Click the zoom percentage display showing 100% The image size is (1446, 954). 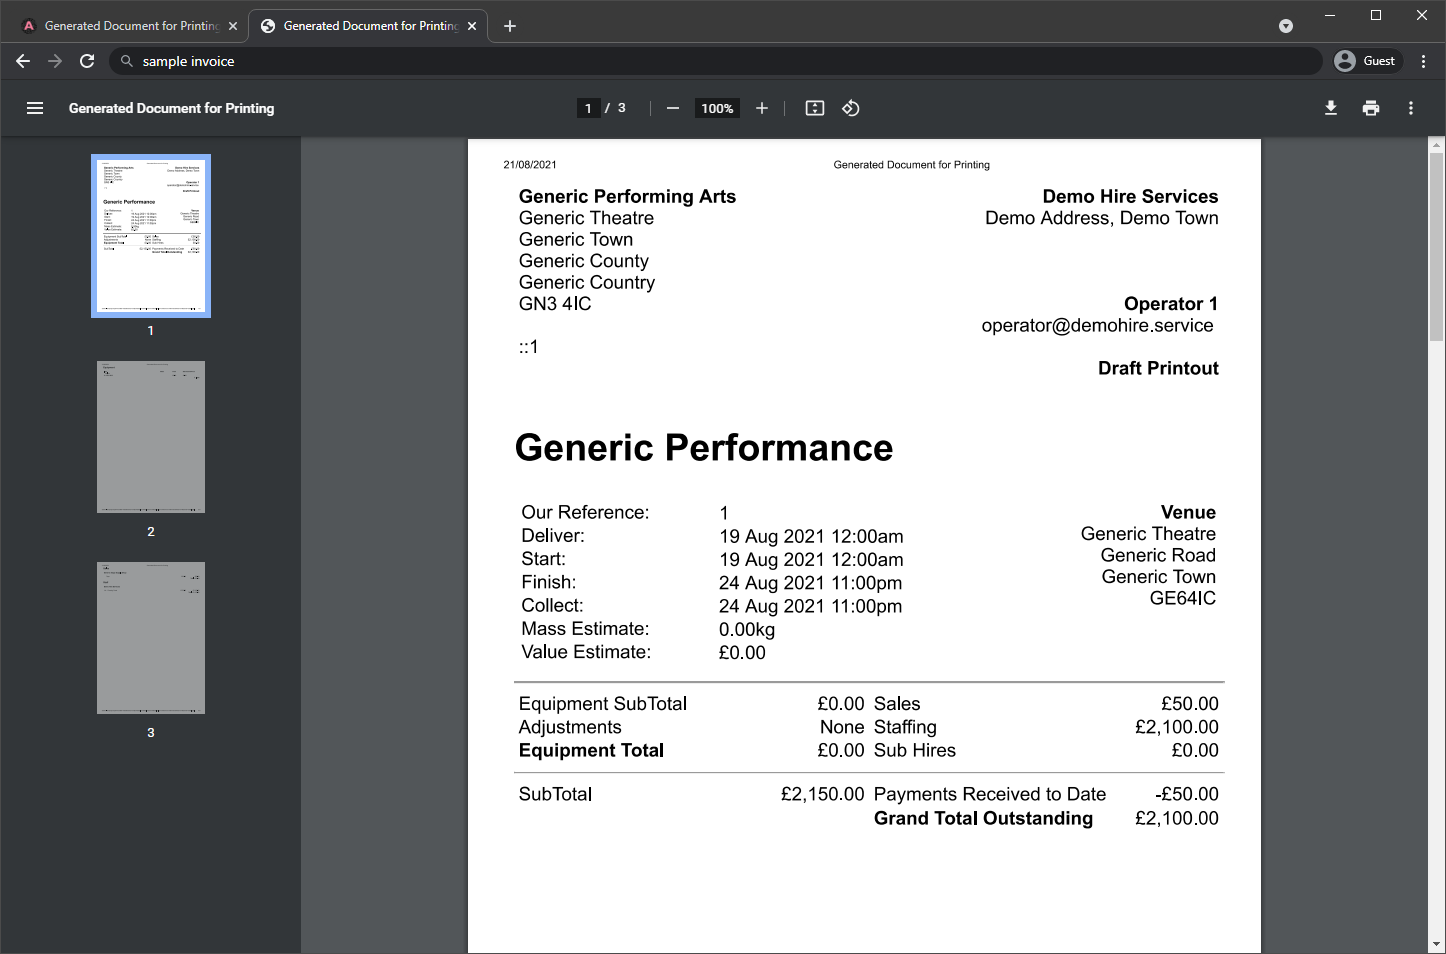point(717,108)
